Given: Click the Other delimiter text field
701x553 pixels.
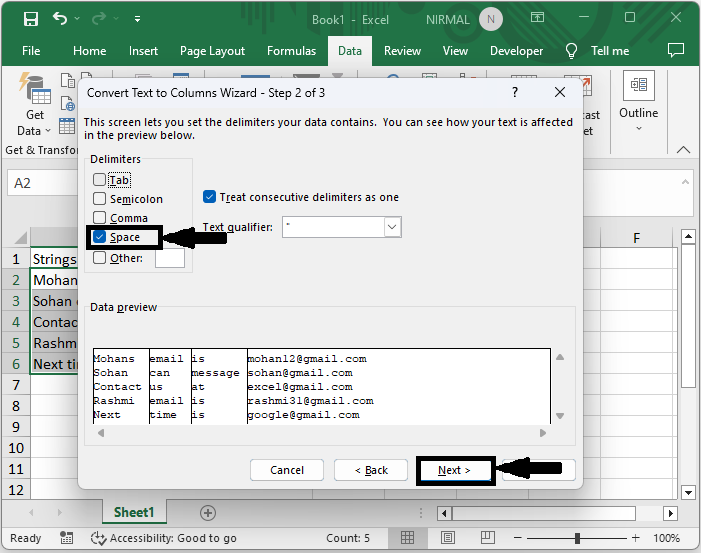Looking at the screenshot, I should (x=170, y=258).
